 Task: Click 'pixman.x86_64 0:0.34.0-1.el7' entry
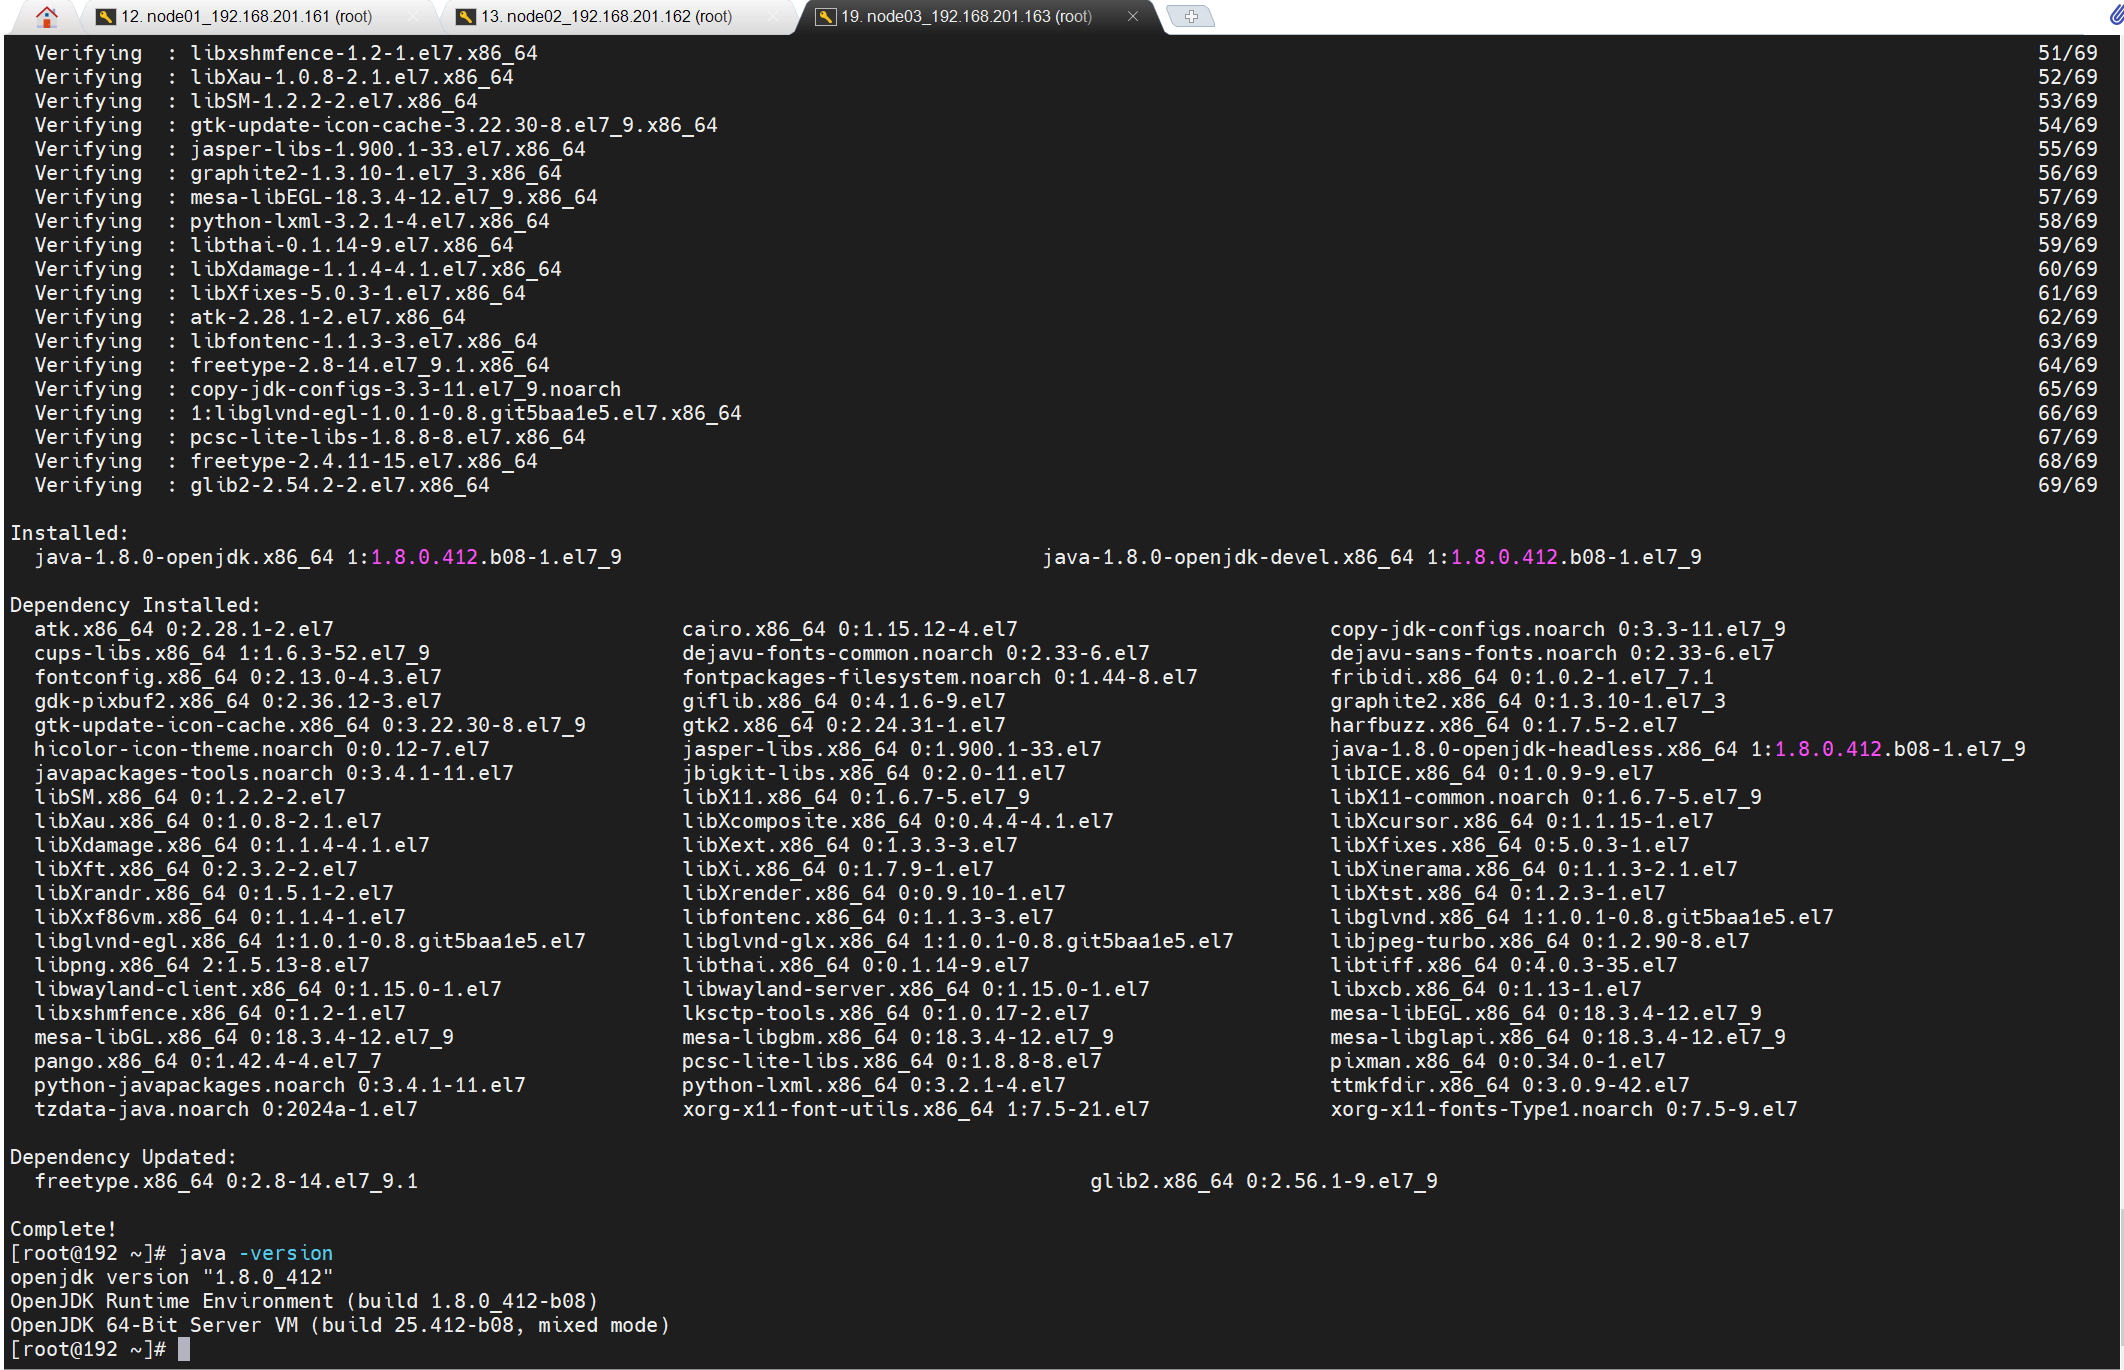click(1498, 1061)
